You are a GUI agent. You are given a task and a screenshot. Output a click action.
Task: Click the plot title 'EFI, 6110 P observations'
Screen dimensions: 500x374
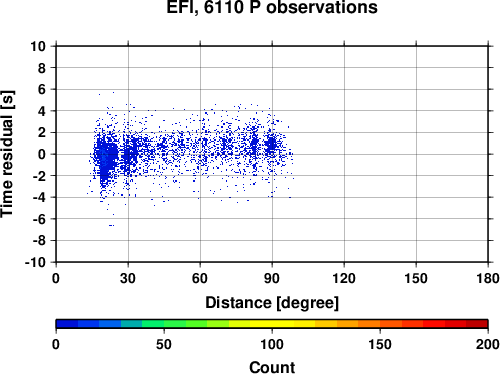[x=272, y=7]
